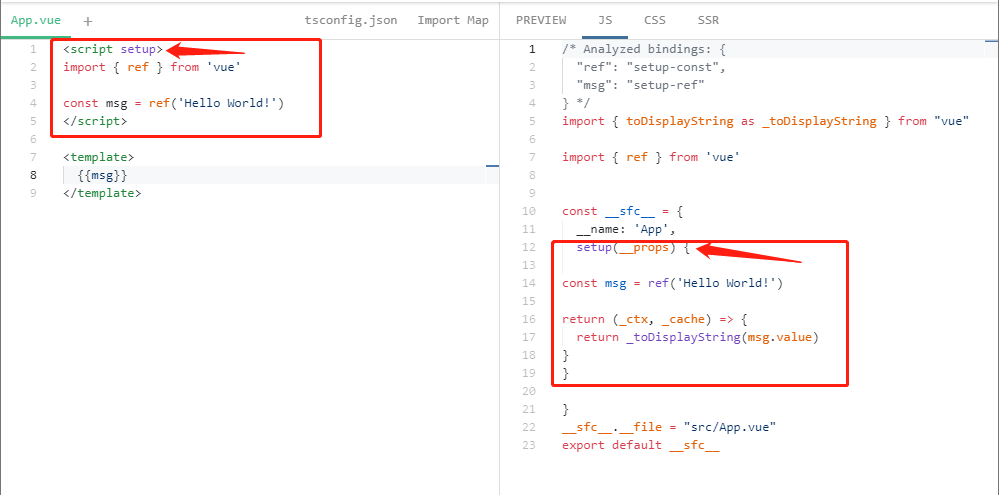Switch to the JS output tab

(x=605, y=20)
